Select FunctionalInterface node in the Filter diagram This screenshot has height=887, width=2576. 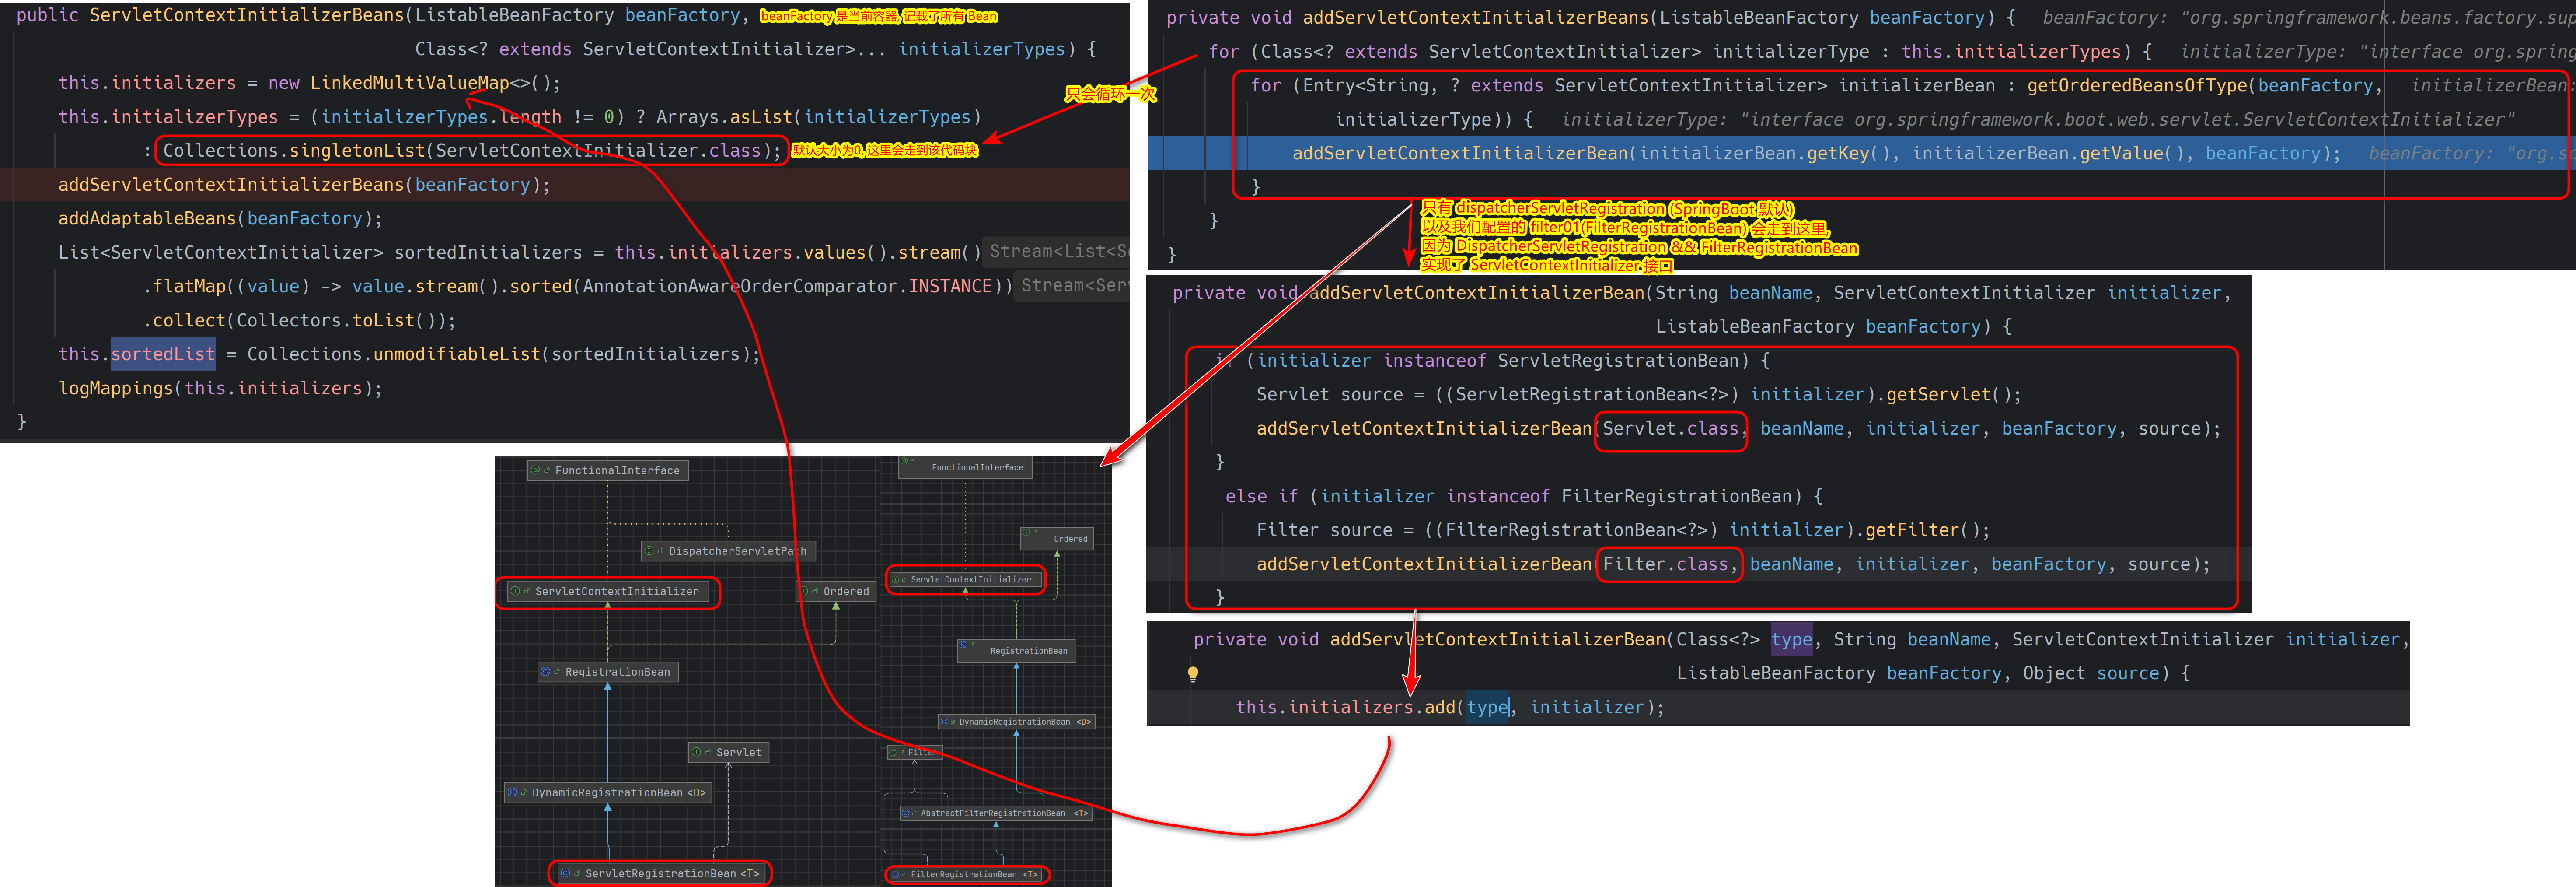pyautogui.click(x=965, y=467)
